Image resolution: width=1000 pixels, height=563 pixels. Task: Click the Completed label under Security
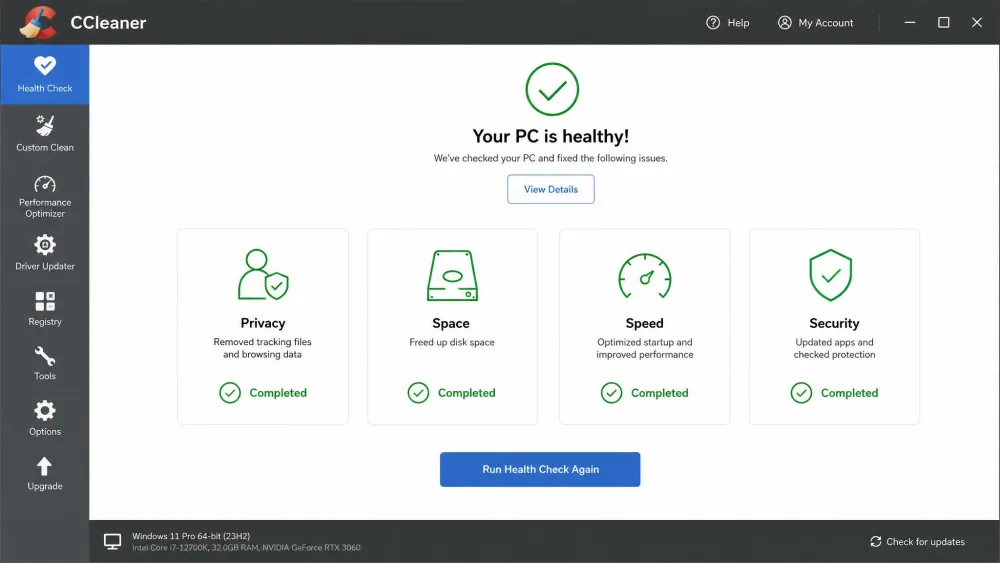point(849,393)
